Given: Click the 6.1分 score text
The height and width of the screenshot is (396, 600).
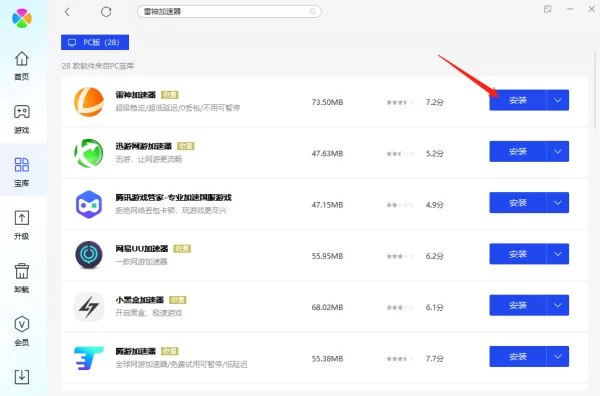Looking at the screenshot, I should (x=435, y=308).
